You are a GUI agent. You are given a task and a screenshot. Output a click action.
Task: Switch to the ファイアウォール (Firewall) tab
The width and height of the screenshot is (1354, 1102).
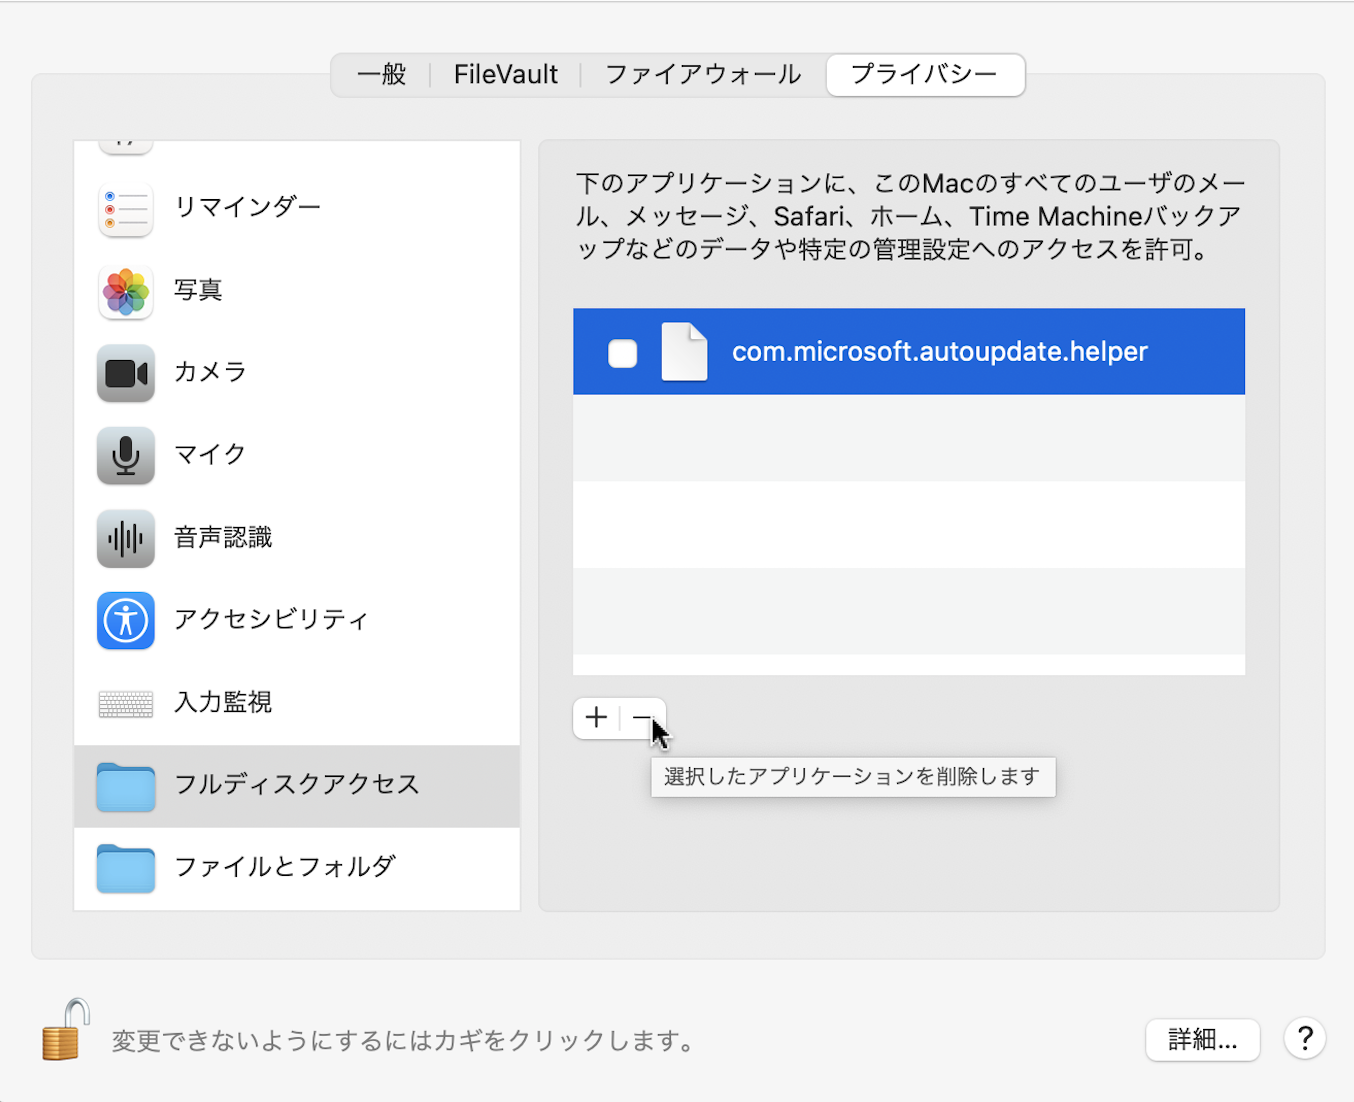[x=702, y=75]
